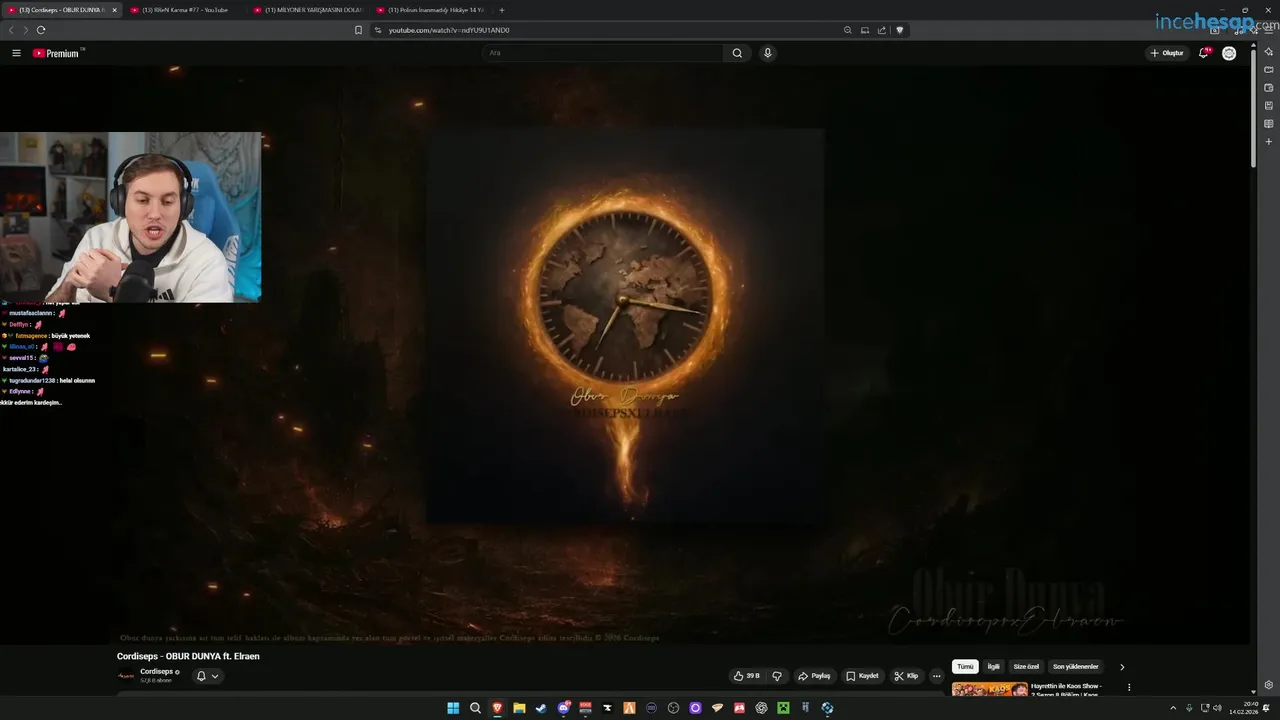The width and height of the screenshot is (1280, 720).
Task: Bookmark this page icon in address bar
Action: (x=358, y=30)
